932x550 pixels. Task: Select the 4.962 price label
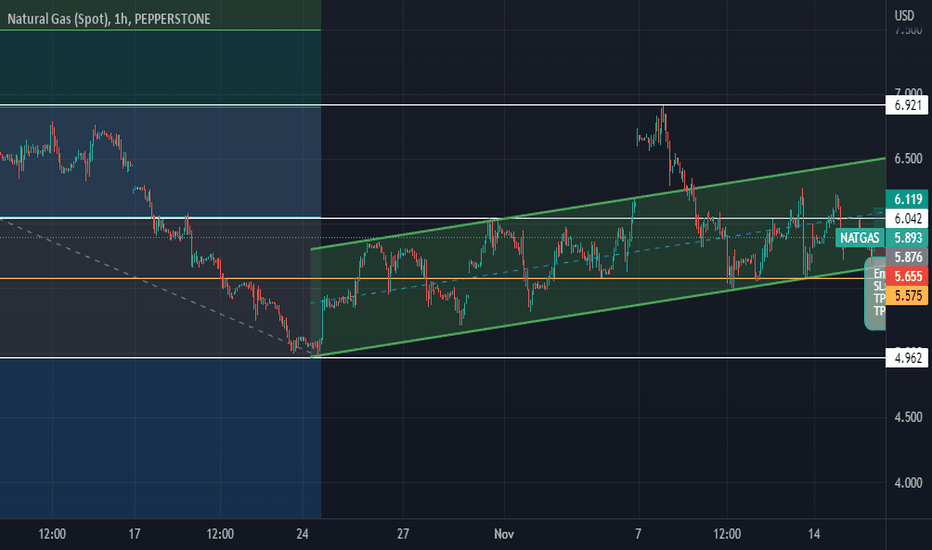tap(906, 358)
